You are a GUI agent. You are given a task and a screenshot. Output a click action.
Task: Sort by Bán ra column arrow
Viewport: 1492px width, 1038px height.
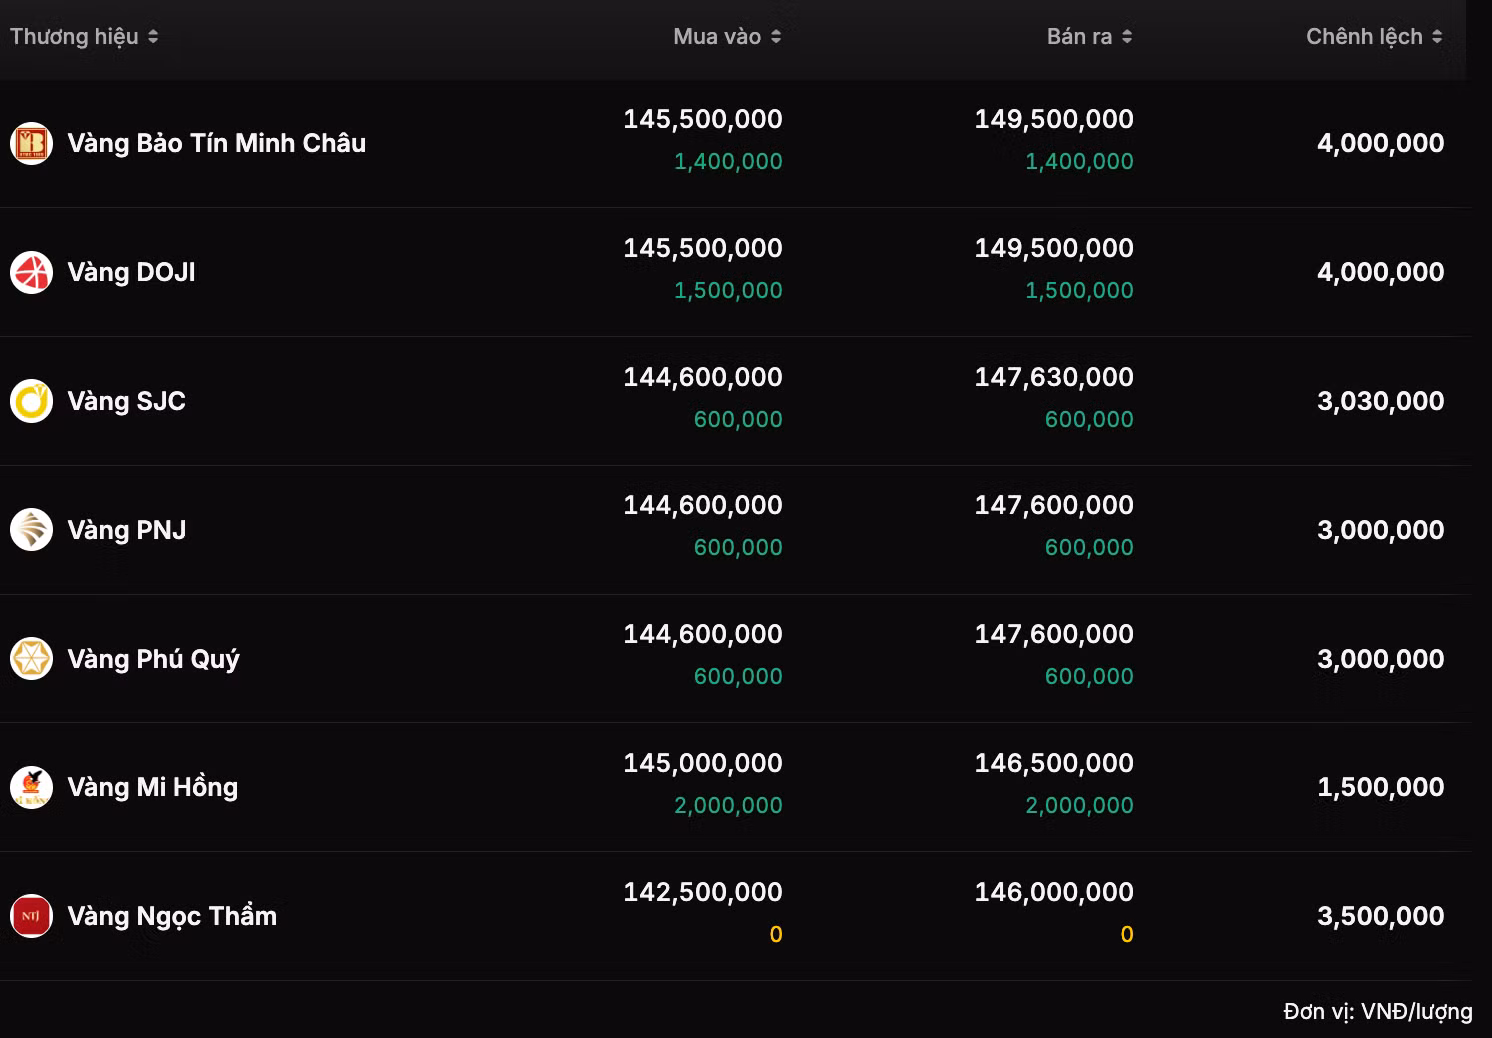tap(1127, 37)
